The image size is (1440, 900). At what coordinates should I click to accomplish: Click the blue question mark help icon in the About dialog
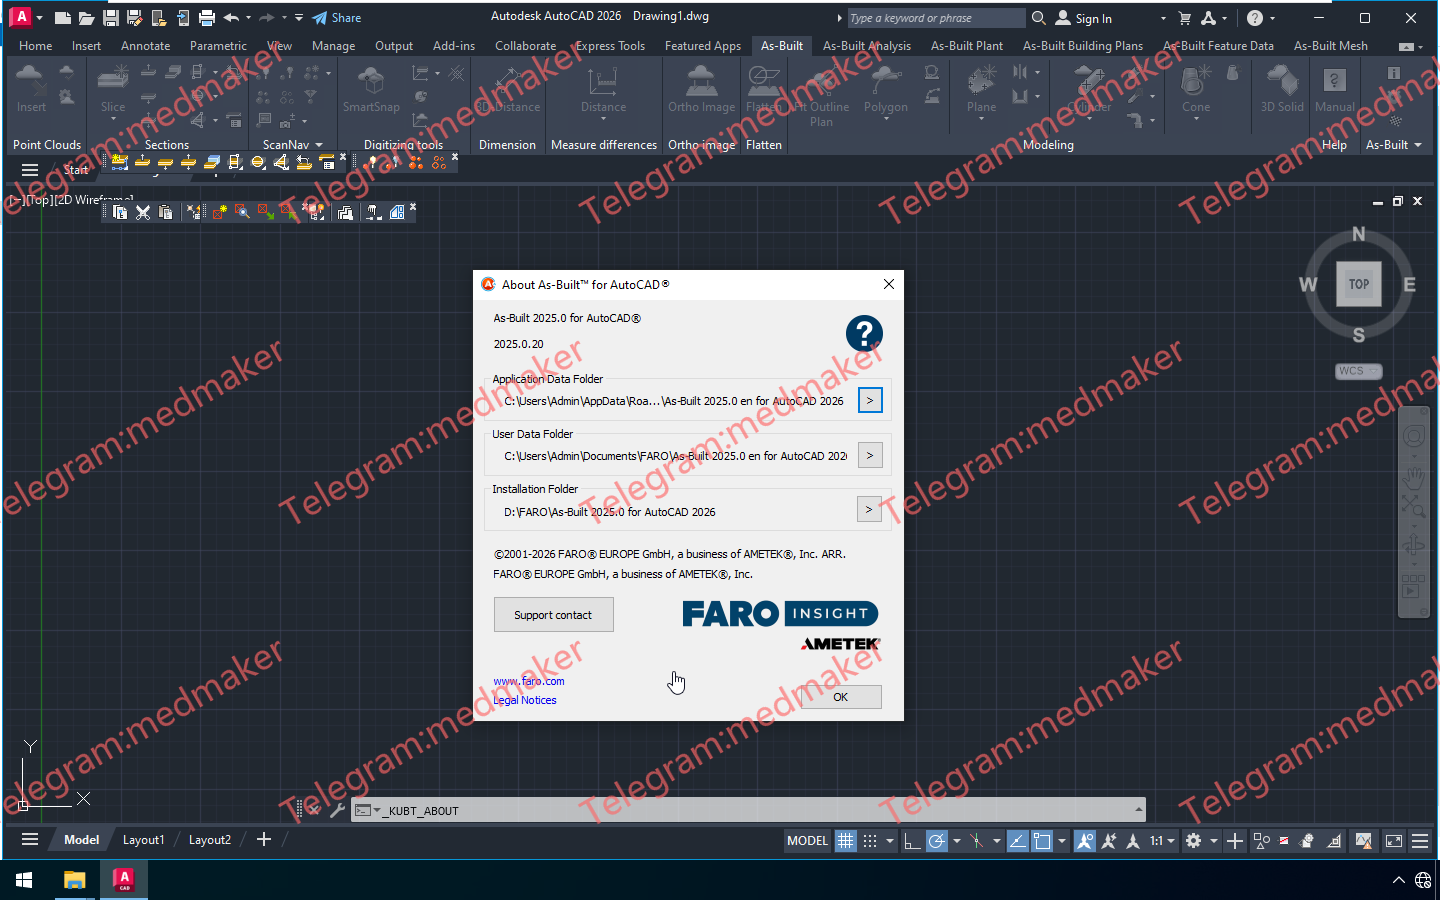click(864, 333)
